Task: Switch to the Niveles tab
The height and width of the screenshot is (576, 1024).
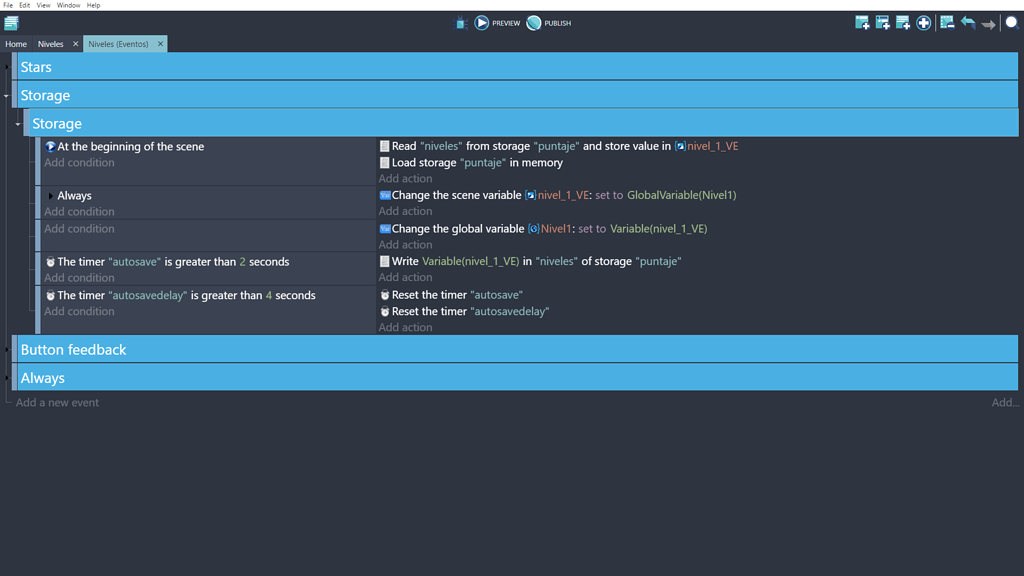Action: (x=49, y=43)
